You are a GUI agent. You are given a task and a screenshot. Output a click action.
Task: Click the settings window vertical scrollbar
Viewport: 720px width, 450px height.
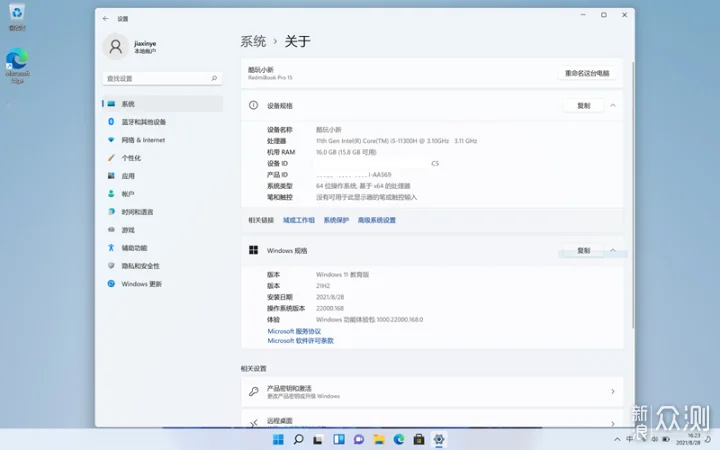coord(633,195)
